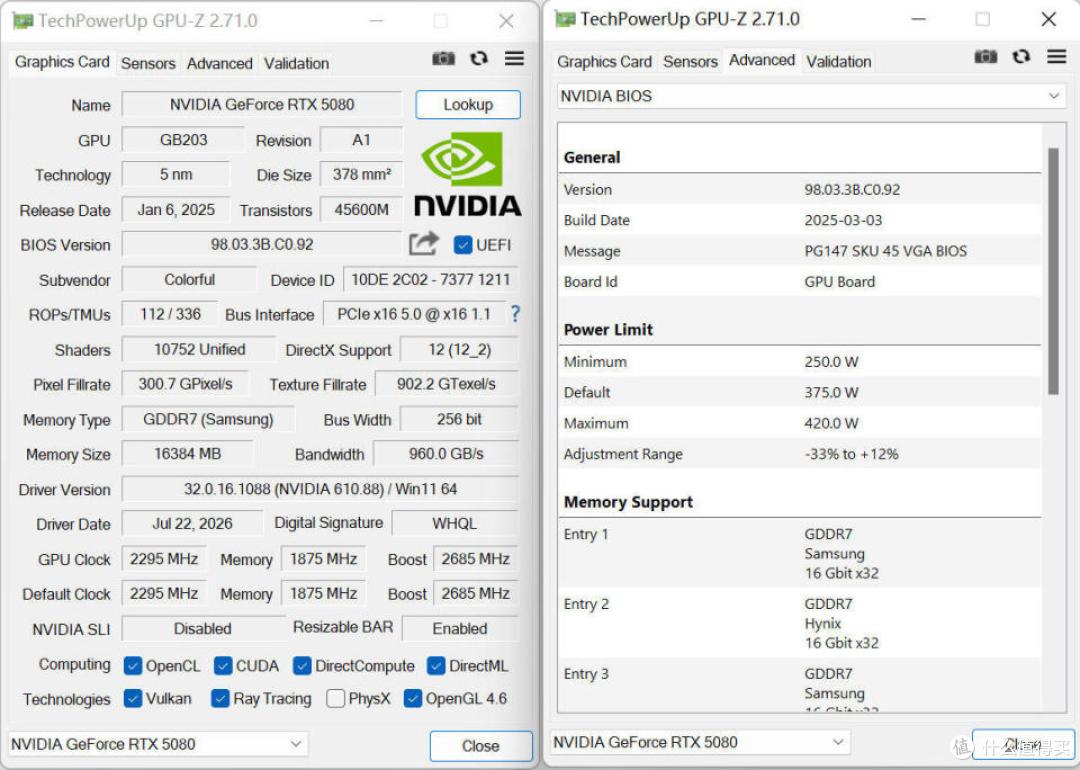The image size is (1080, 770).
Task: Click the BIOS Version text field
Action: coord(262,244)
